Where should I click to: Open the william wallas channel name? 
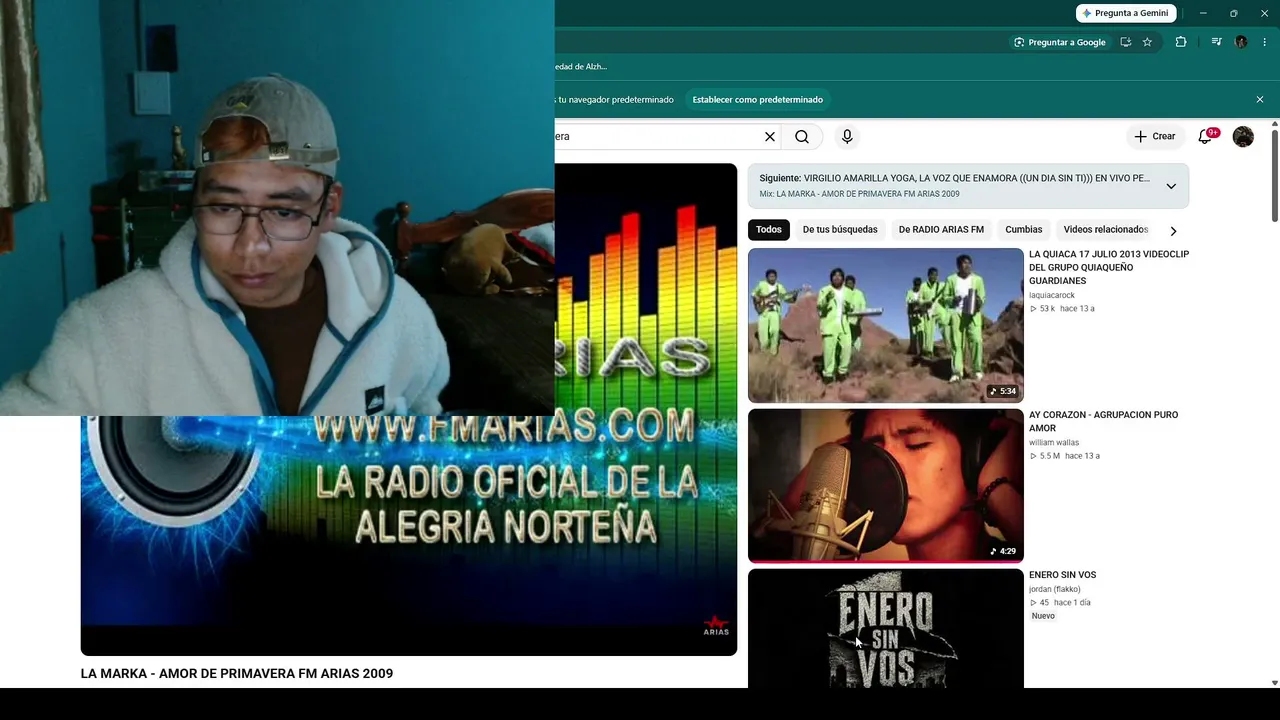pyautogui.click(x=1055, y=443)
